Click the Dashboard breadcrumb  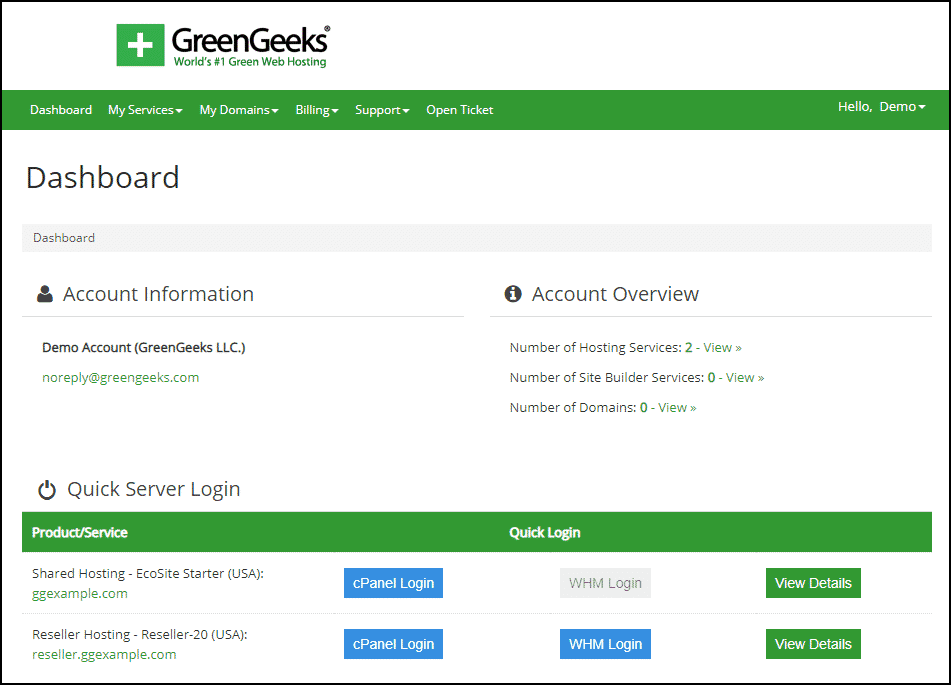[64, 238]
